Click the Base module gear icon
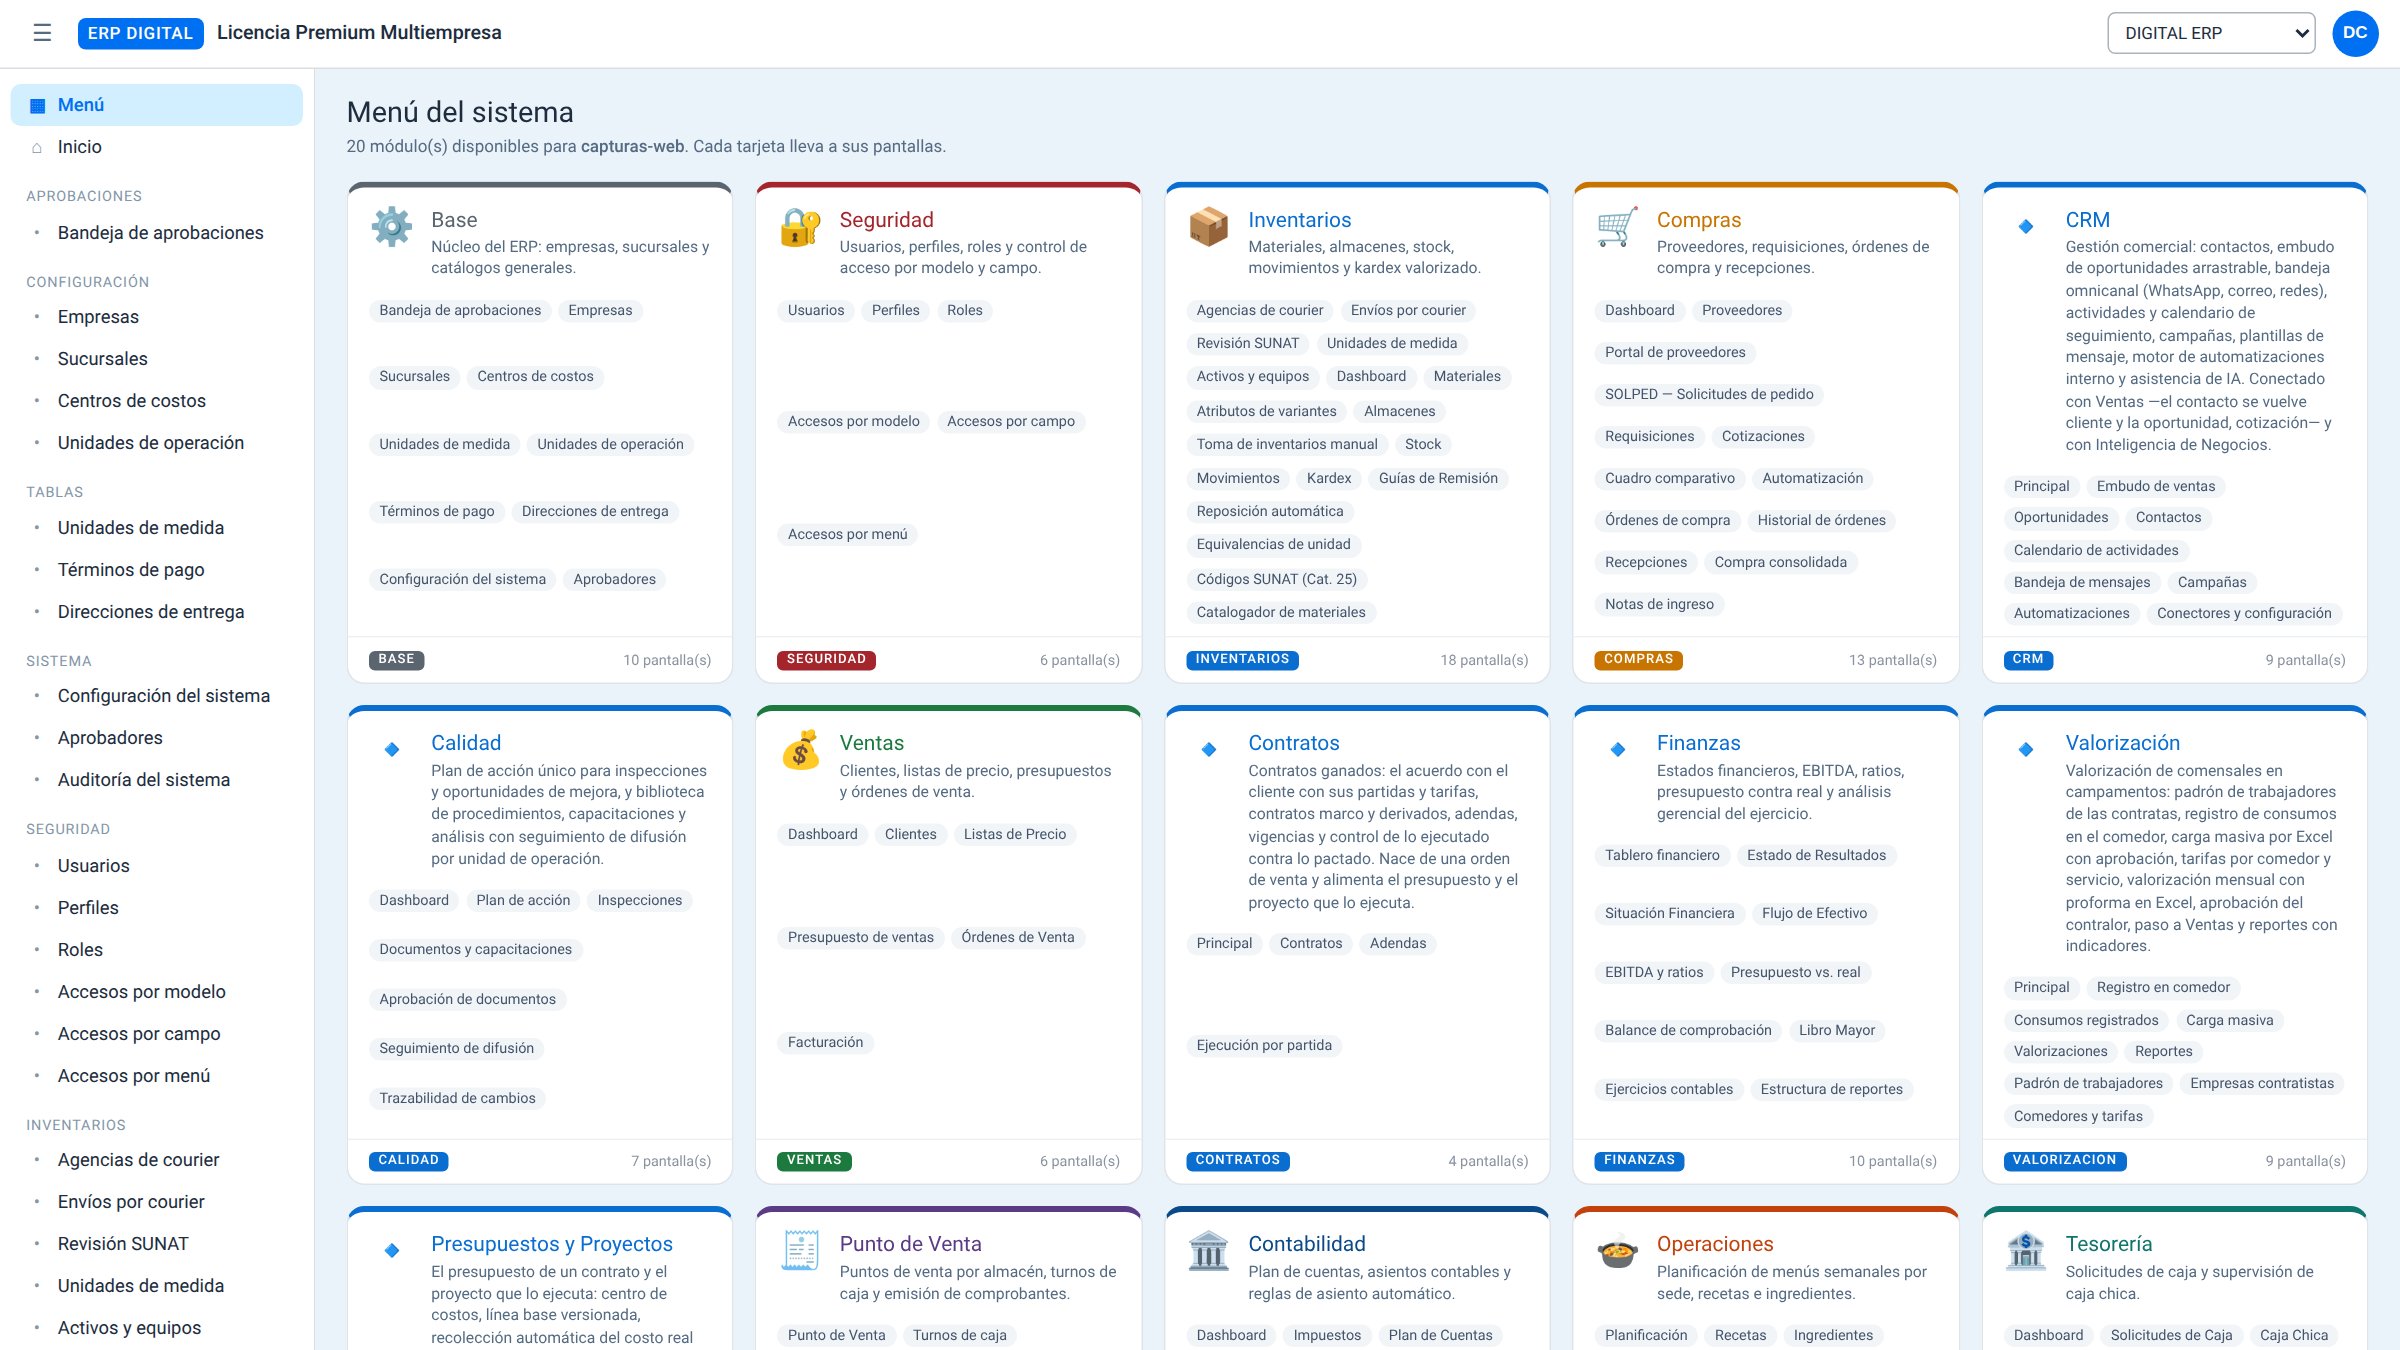The width and height of the screenshot is (2400, 1350). tap(391, 227)
